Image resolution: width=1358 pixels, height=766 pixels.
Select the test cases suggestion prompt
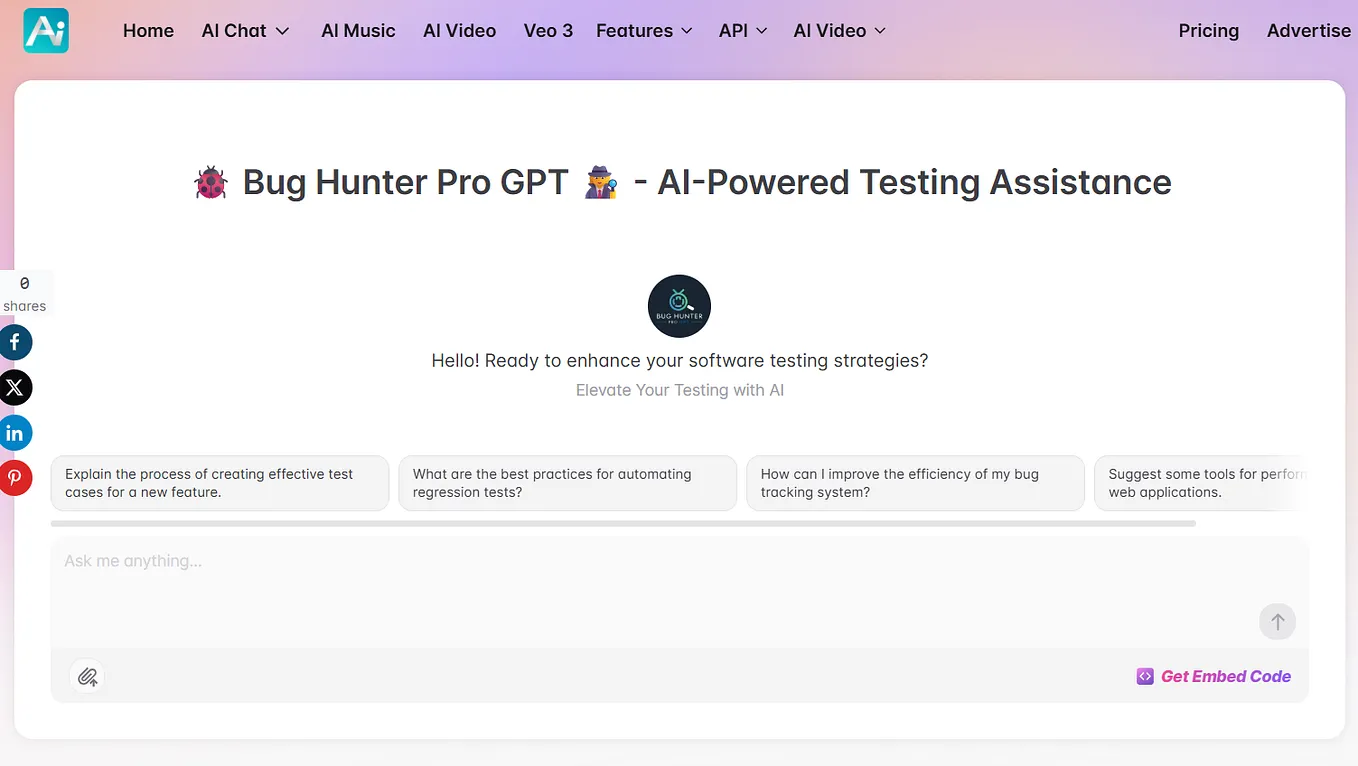(219, 483)
